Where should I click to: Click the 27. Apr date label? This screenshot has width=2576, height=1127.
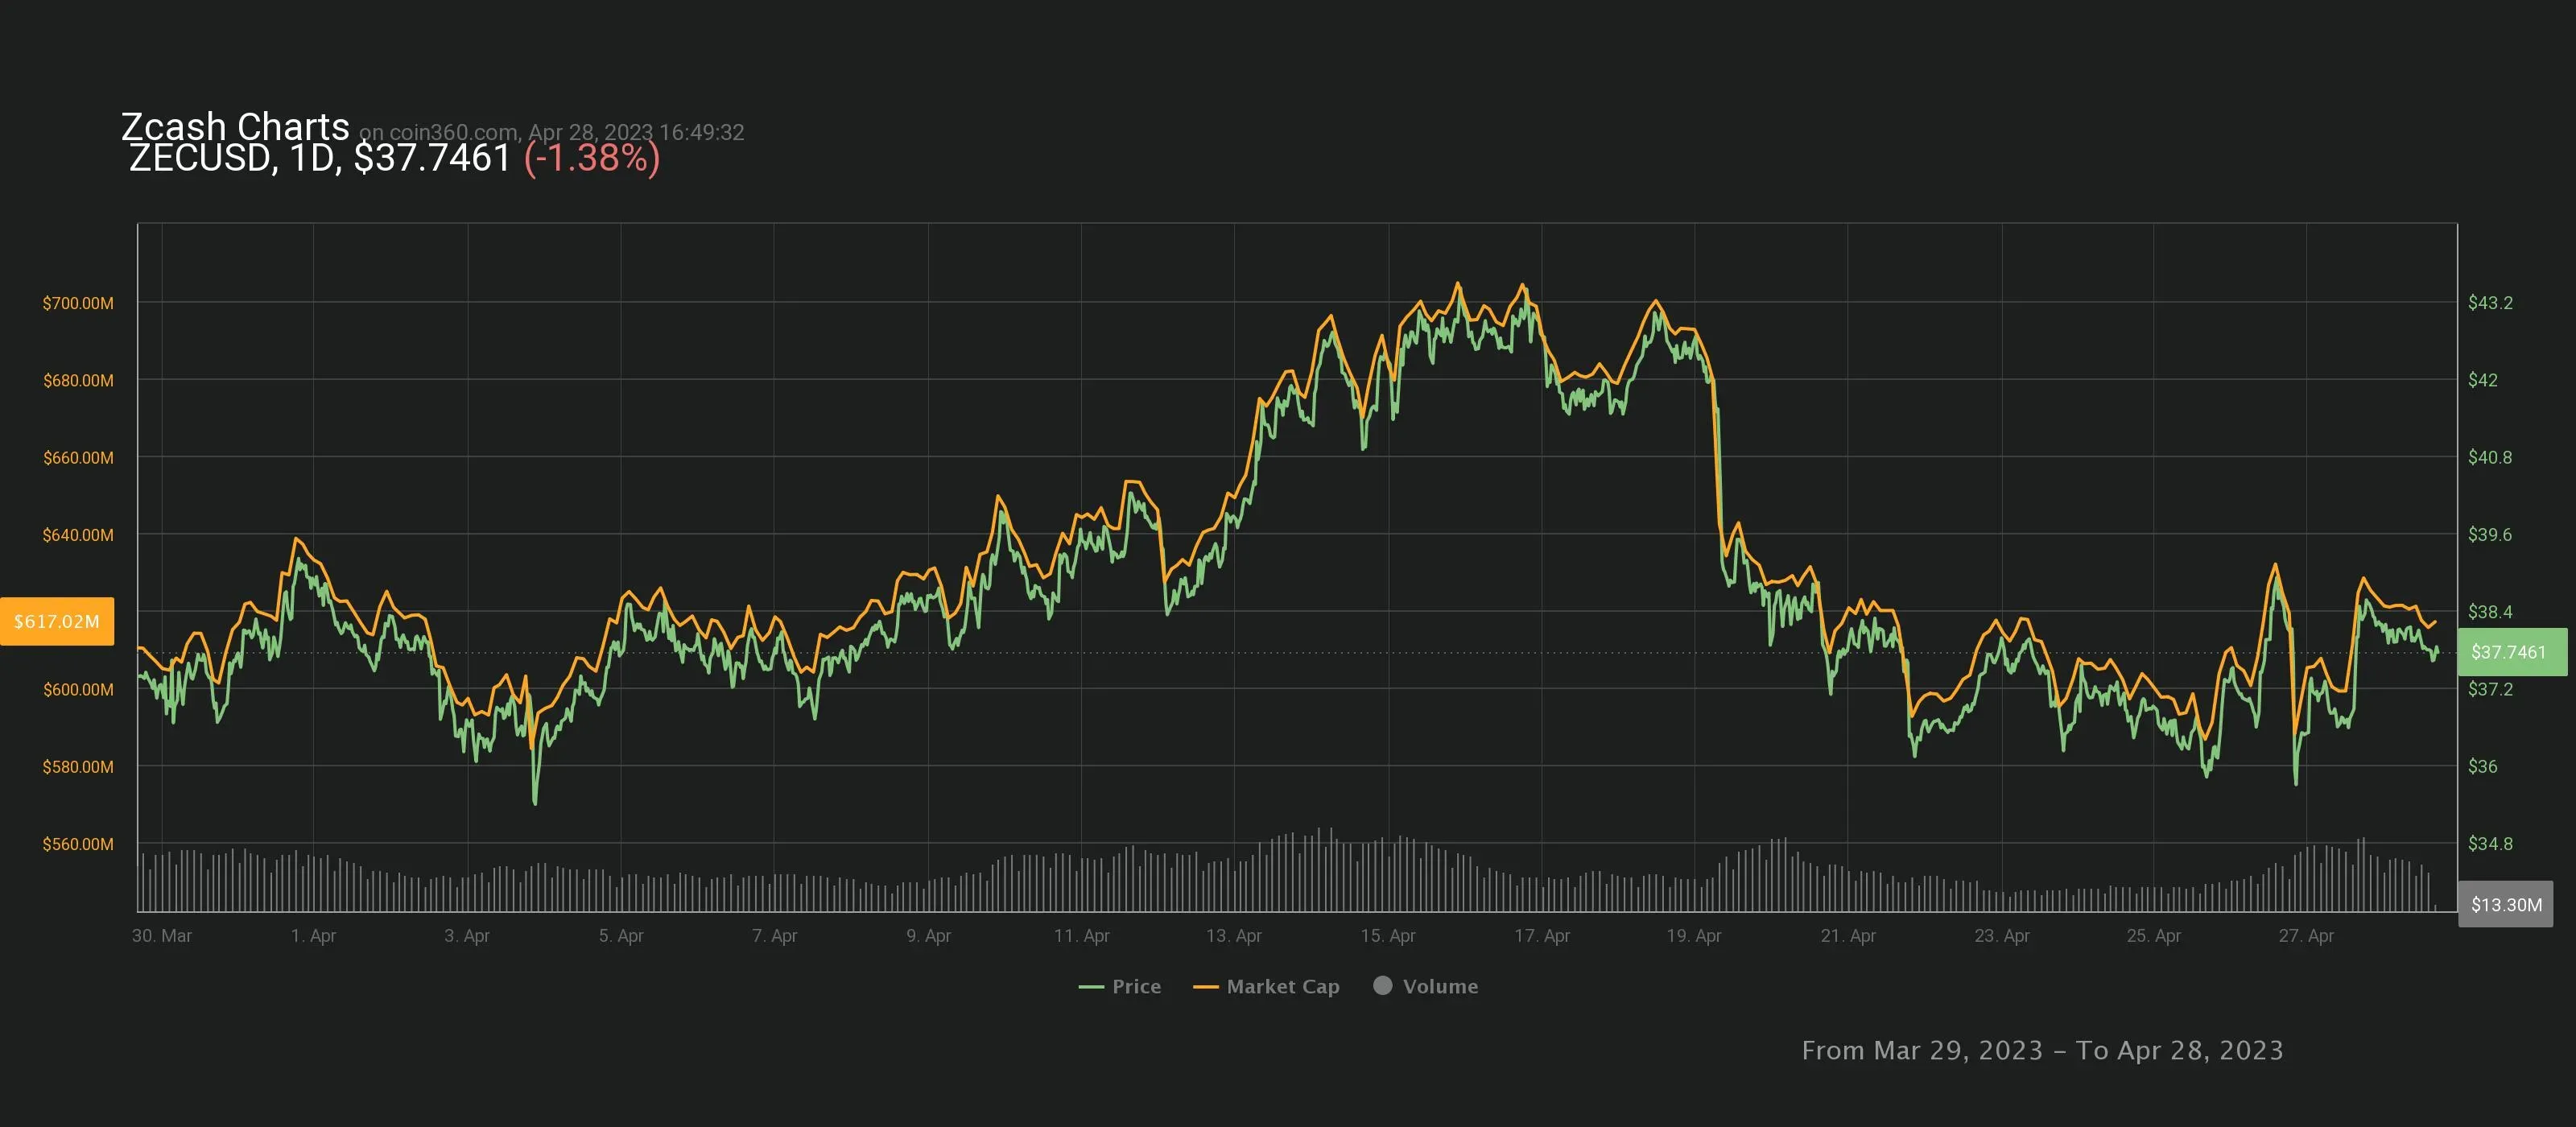click(2306, 936)
